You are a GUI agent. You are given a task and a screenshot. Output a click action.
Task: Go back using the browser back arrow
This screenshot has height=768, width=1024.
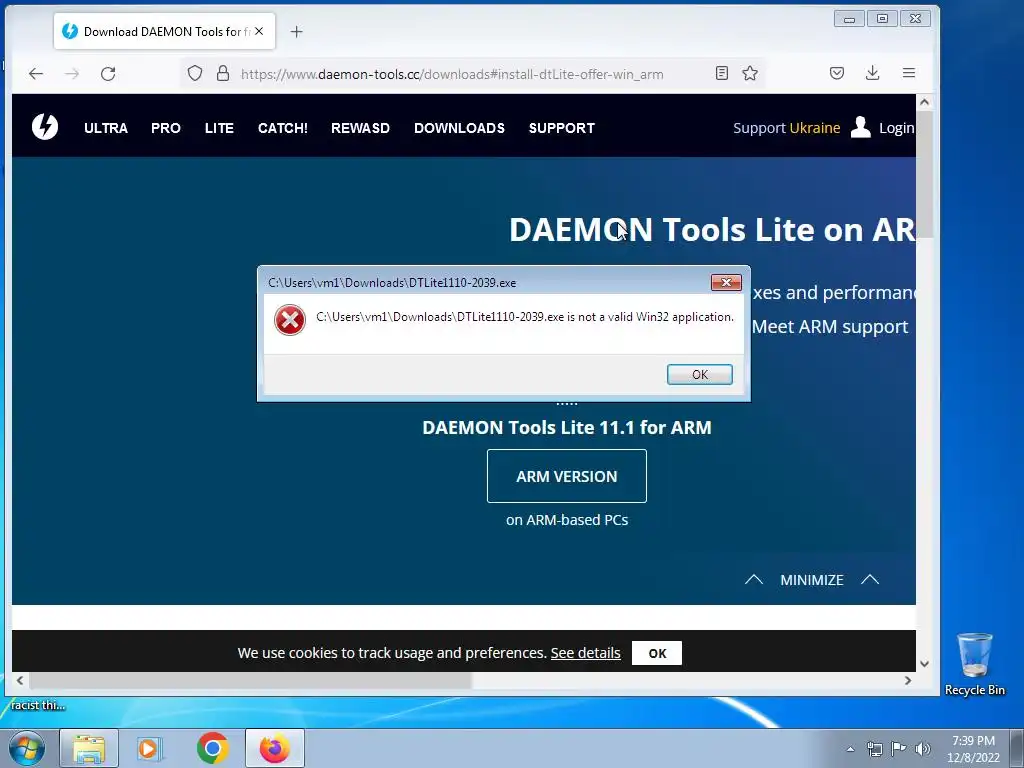36,74
